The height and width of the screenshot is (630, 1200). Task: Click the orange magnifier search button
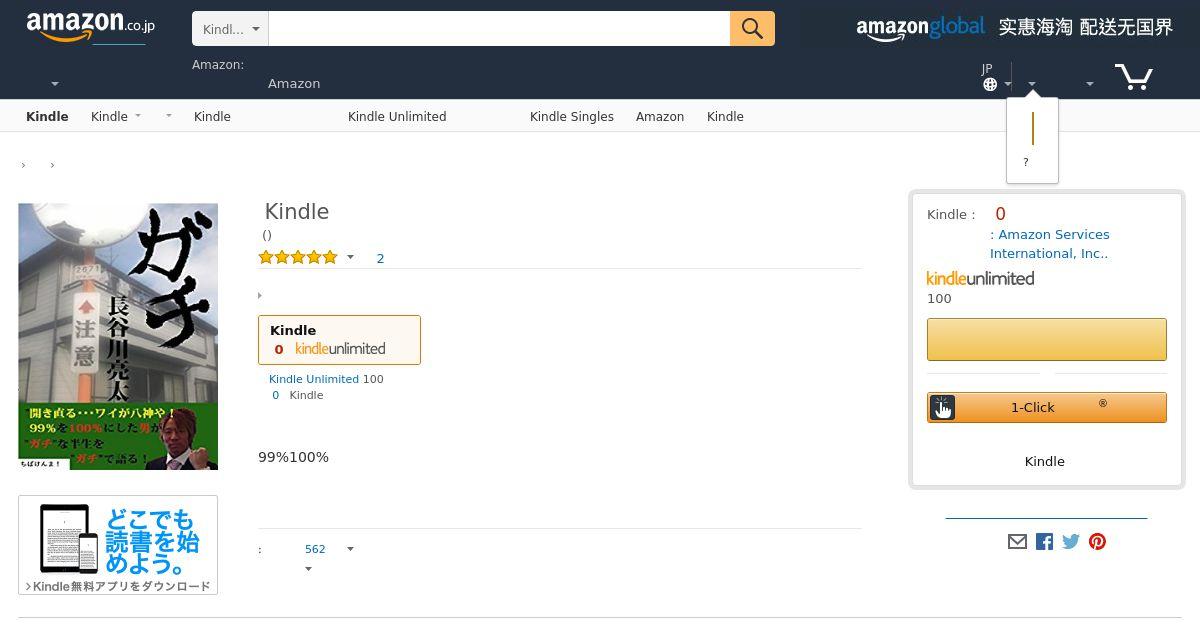coord(752,29)
